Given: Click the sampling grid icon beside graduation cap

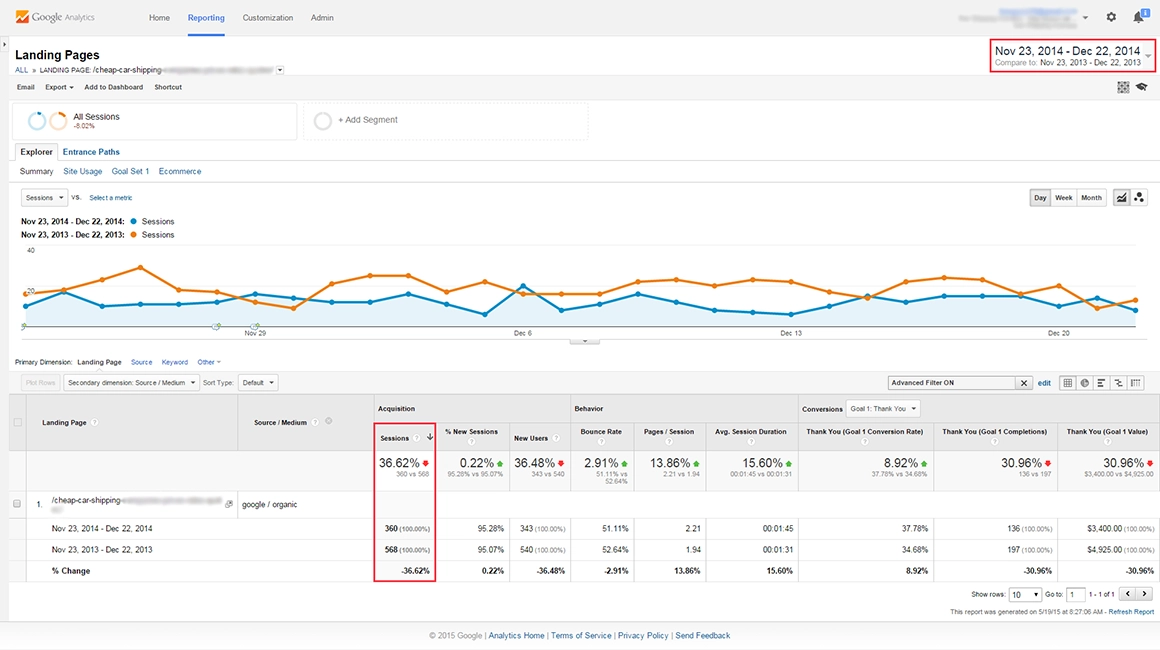Looking at the screenshot, I should click(1123, 87).
